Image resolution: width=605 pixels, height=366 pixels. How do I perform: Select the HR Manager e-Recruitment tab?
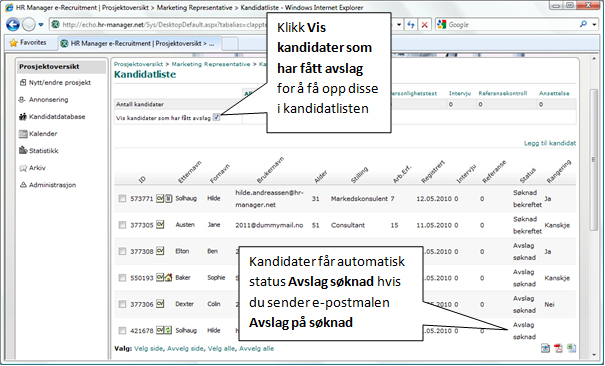tap(139, 43)
